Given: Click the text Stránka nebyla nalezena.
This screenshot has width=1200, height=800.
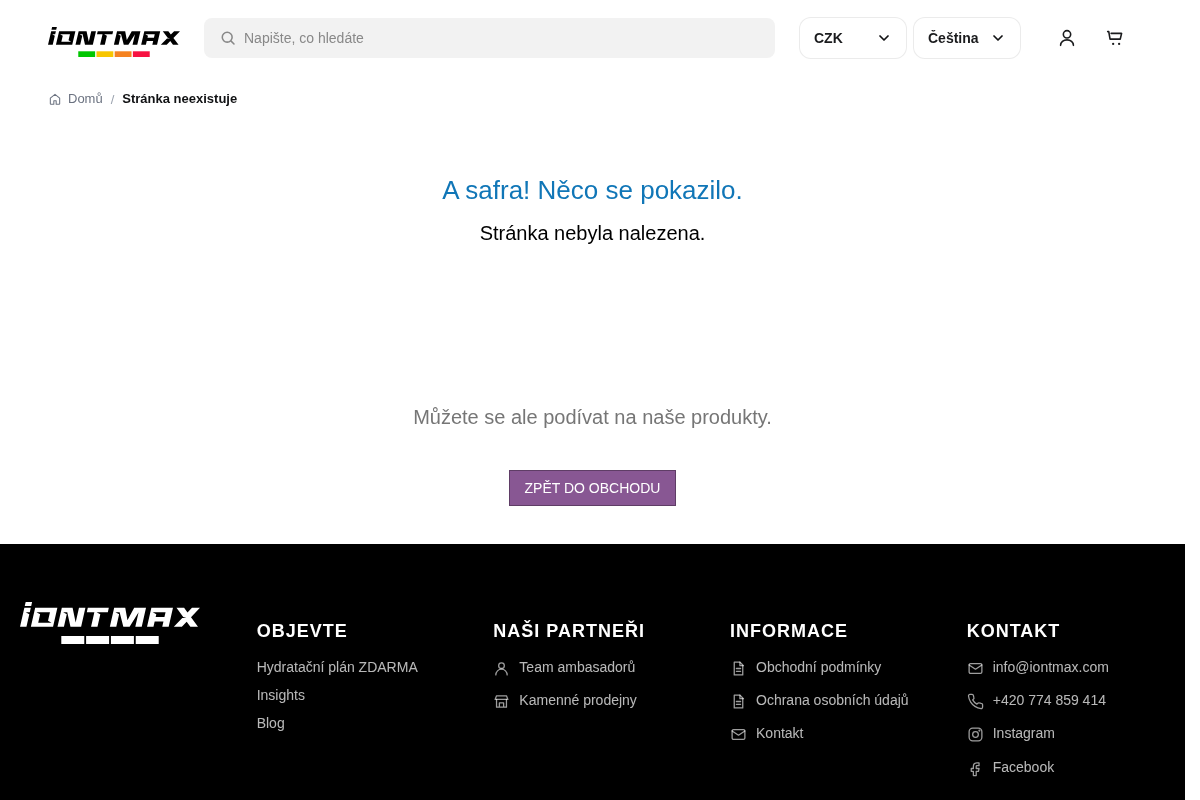Looking at the screenshot, I should point(592,233).
